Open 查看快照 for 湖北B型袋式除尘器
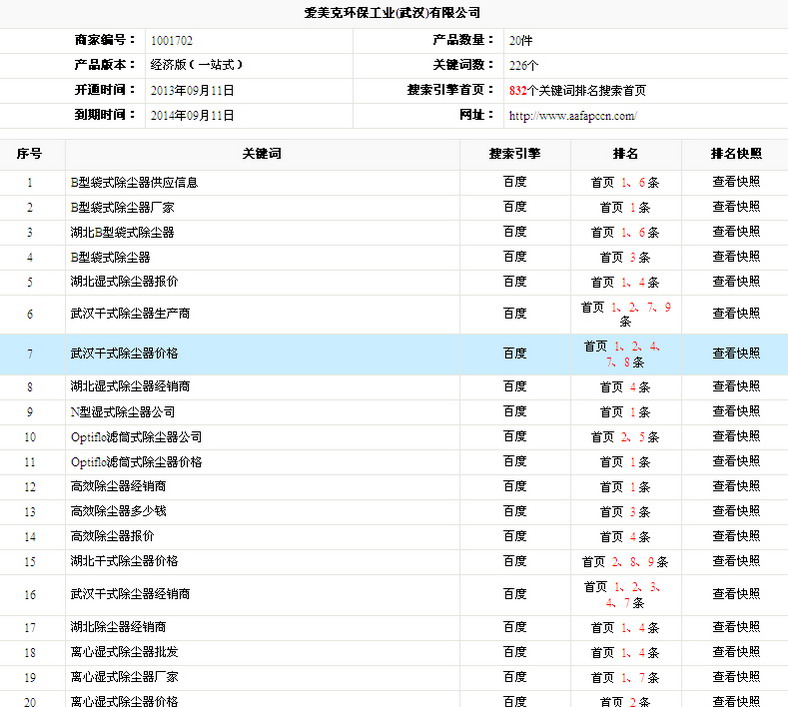 point(736,232)
